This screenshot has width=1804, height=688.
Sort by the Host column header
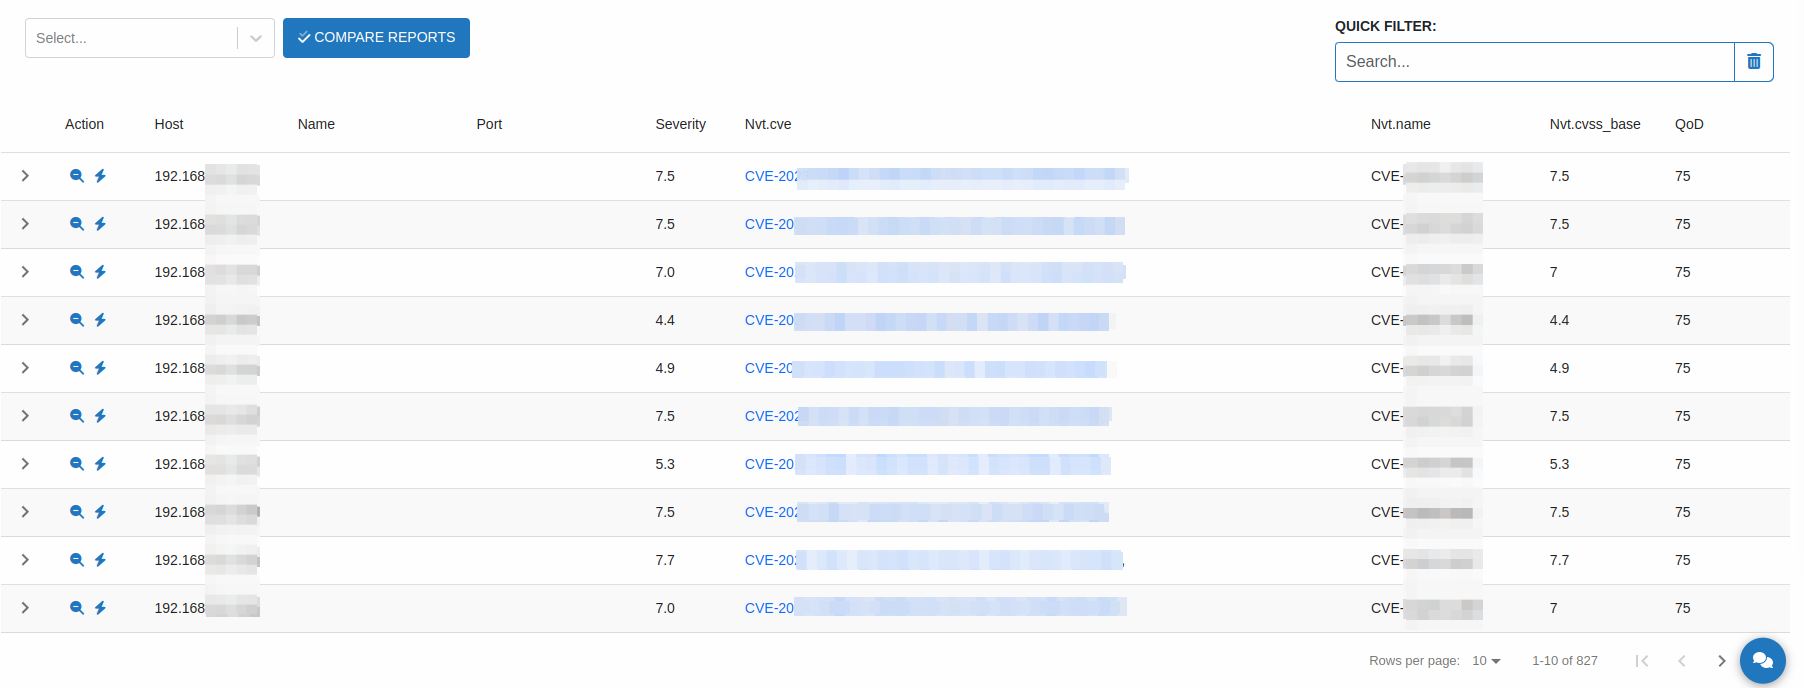[169, 124]
